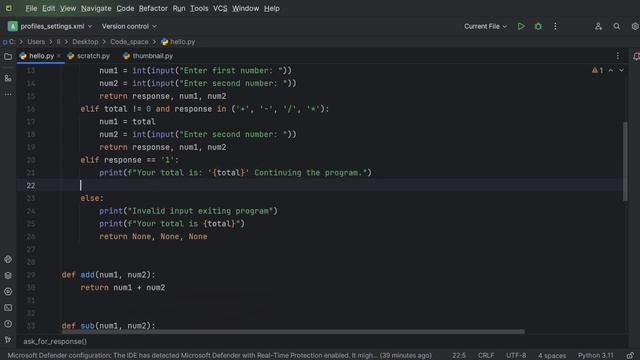The width and height of the screenshot is (640, 360).
Task: Click the 22:5 line and column indicator
Action: 459,356
